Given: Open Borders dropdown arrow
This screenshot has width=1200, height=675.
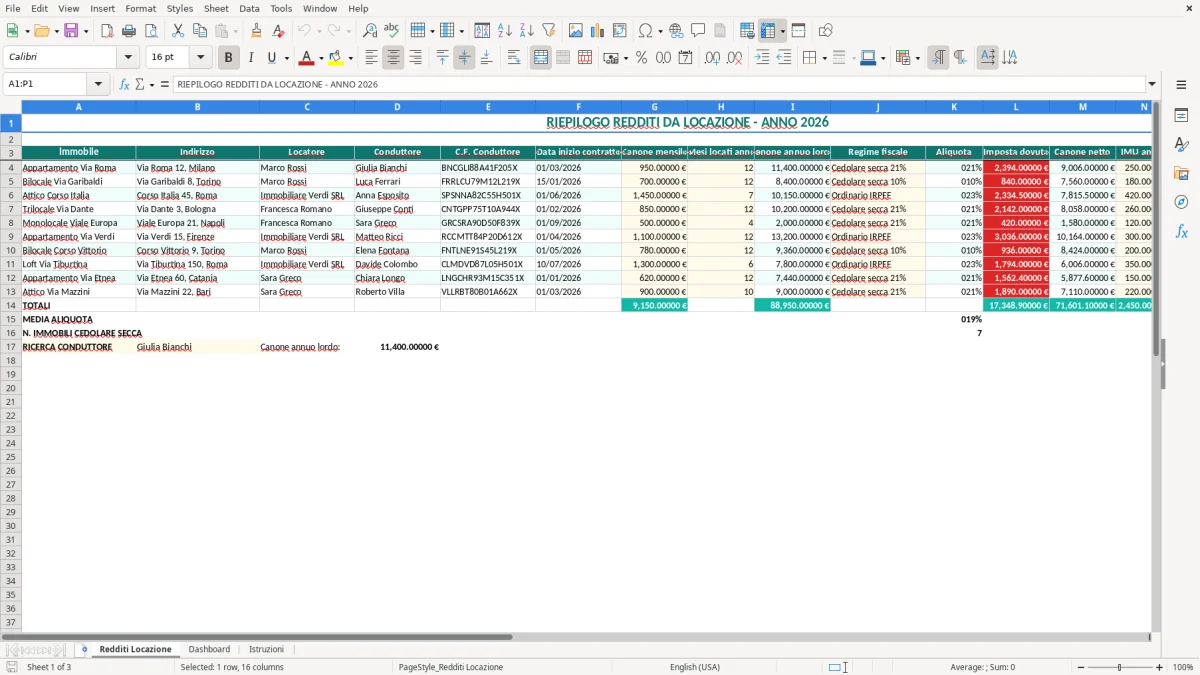Looking at the screenshot, I should pyautogui.click(x=824, y=58).
